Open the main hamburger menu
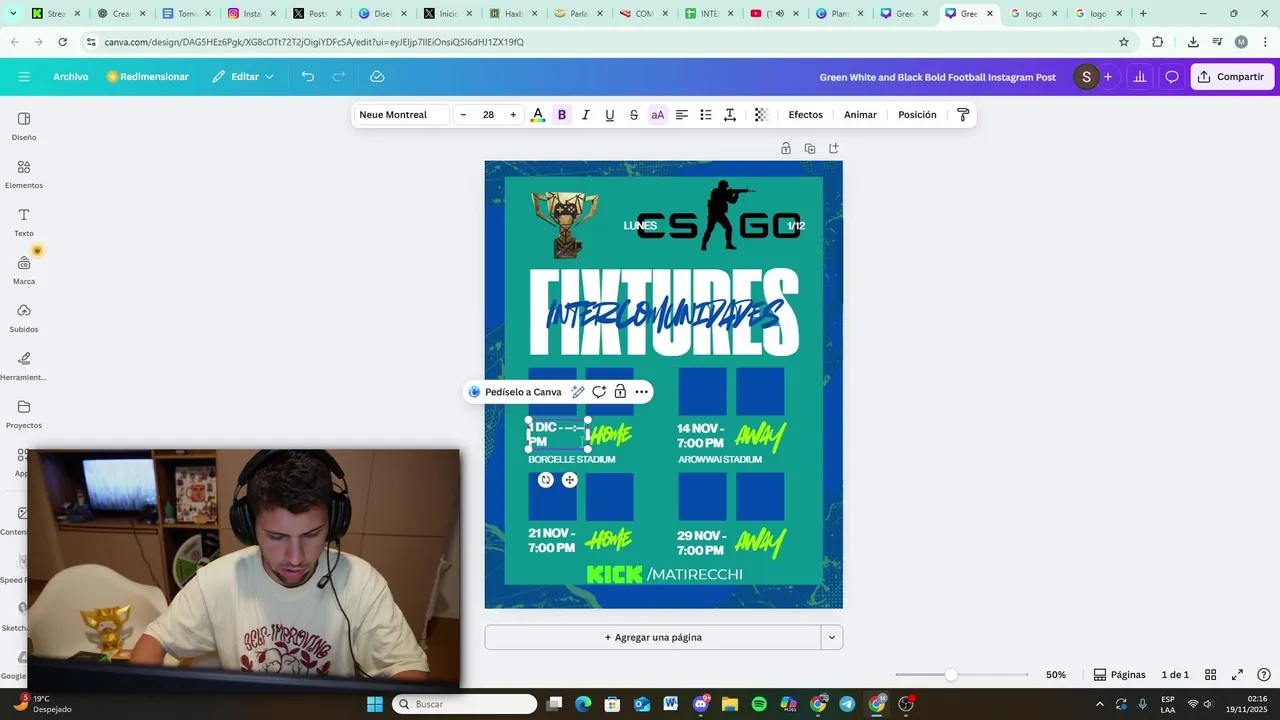1280x720 pixels. coord(24,77)
